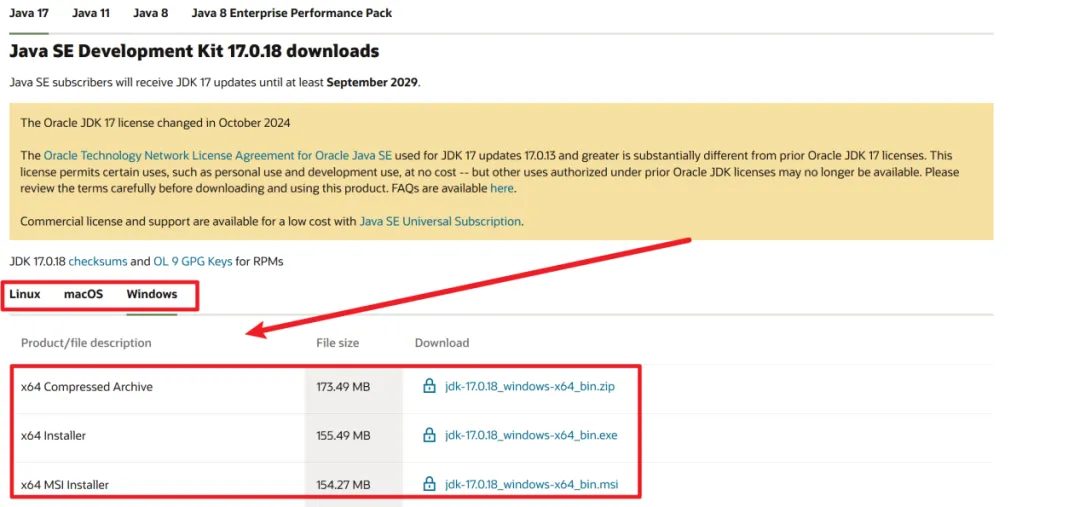Switch to the Java 17 tab
The width and height of the screenshot is (1080, 507).
29,12
